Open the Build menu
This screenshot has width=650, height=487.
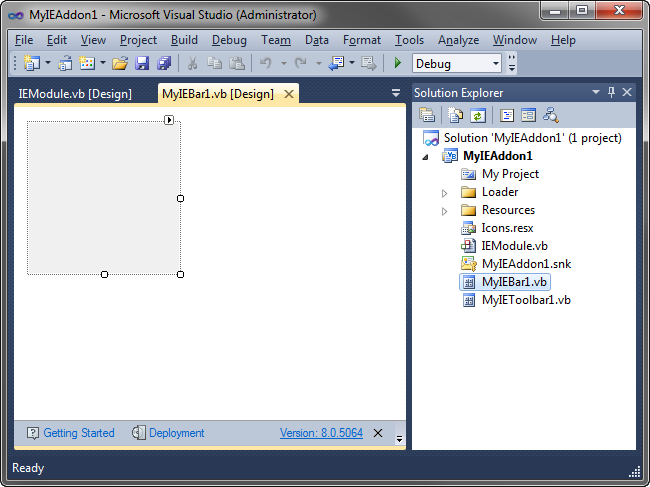coord(184,40)
